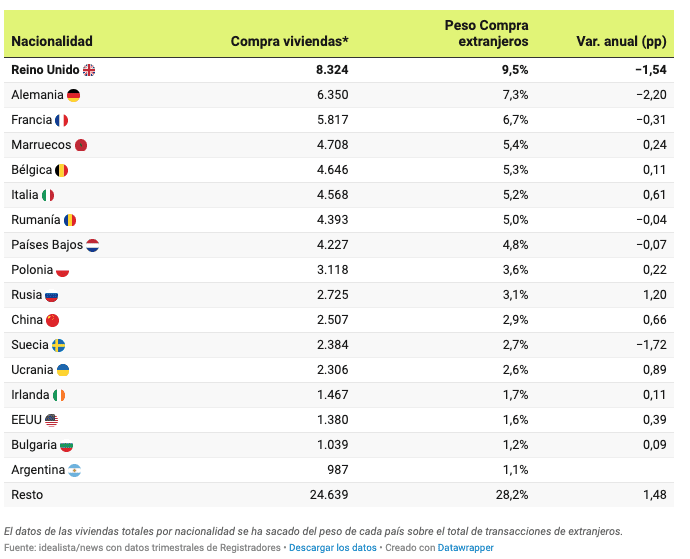
Task: Click the Chinese flag icon
Action: (x=53, y=320)
